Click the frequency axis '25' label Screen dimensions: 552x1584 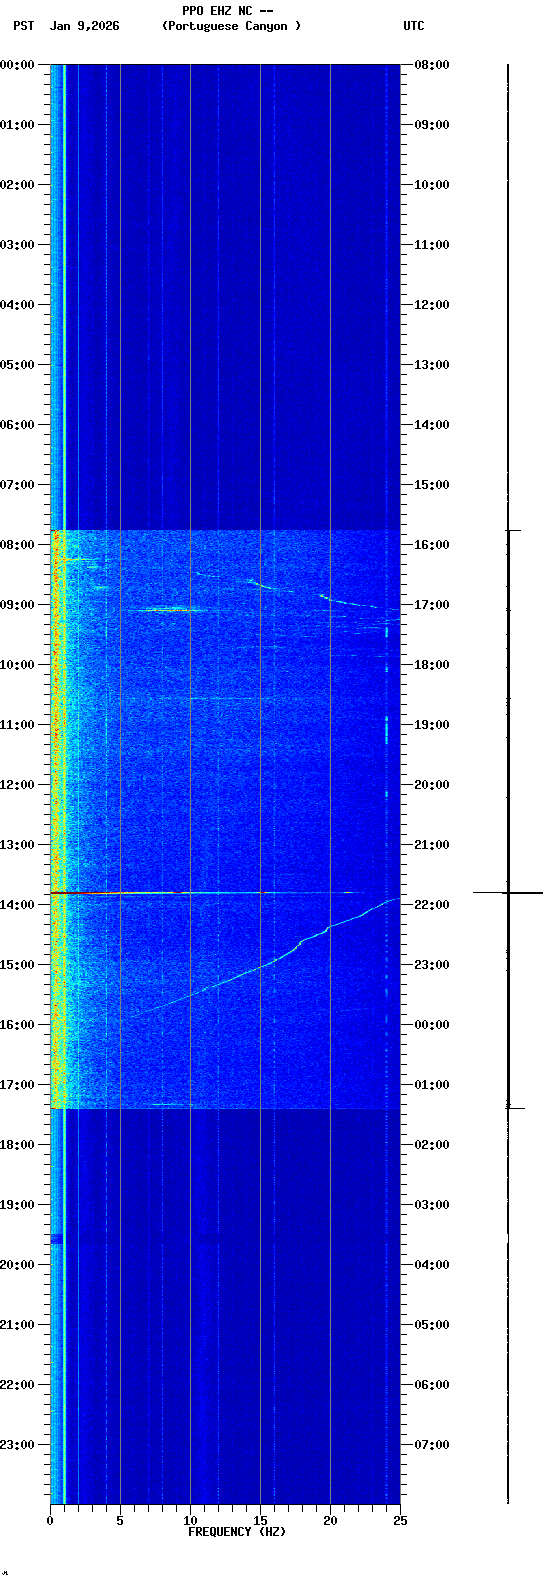tap(400, 1521)
